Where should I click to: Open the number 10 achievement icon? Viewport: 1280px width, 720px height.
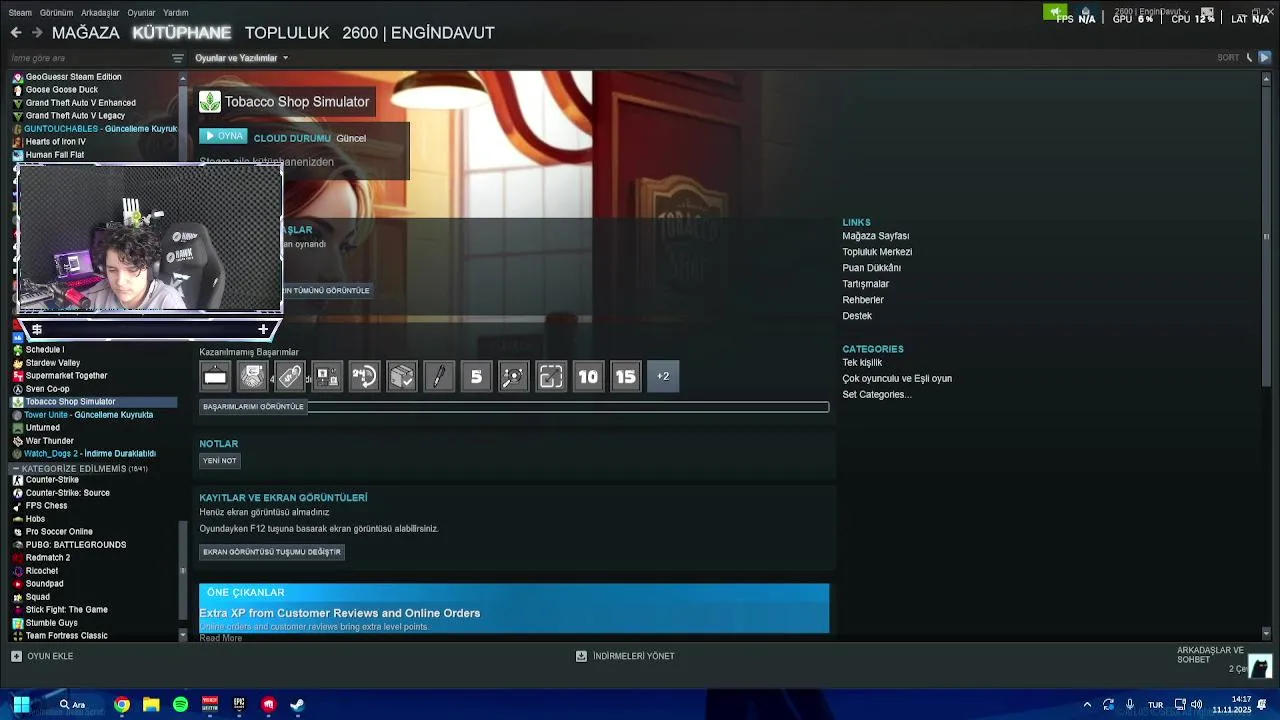(588, 377)
